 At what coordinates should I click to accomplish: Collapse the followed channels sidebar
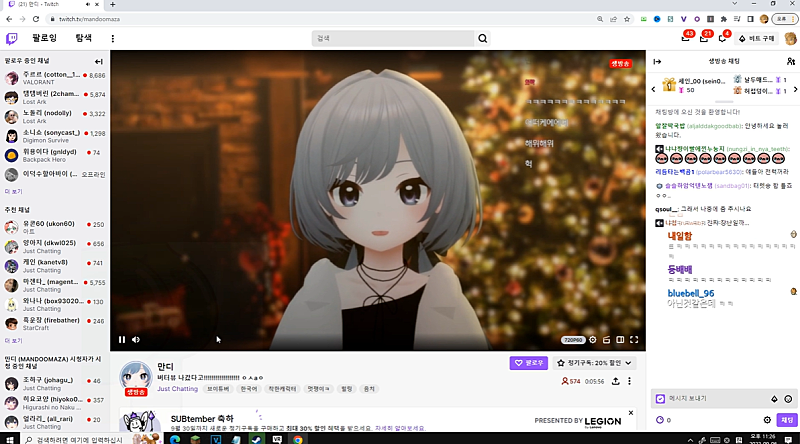point(98,61)
